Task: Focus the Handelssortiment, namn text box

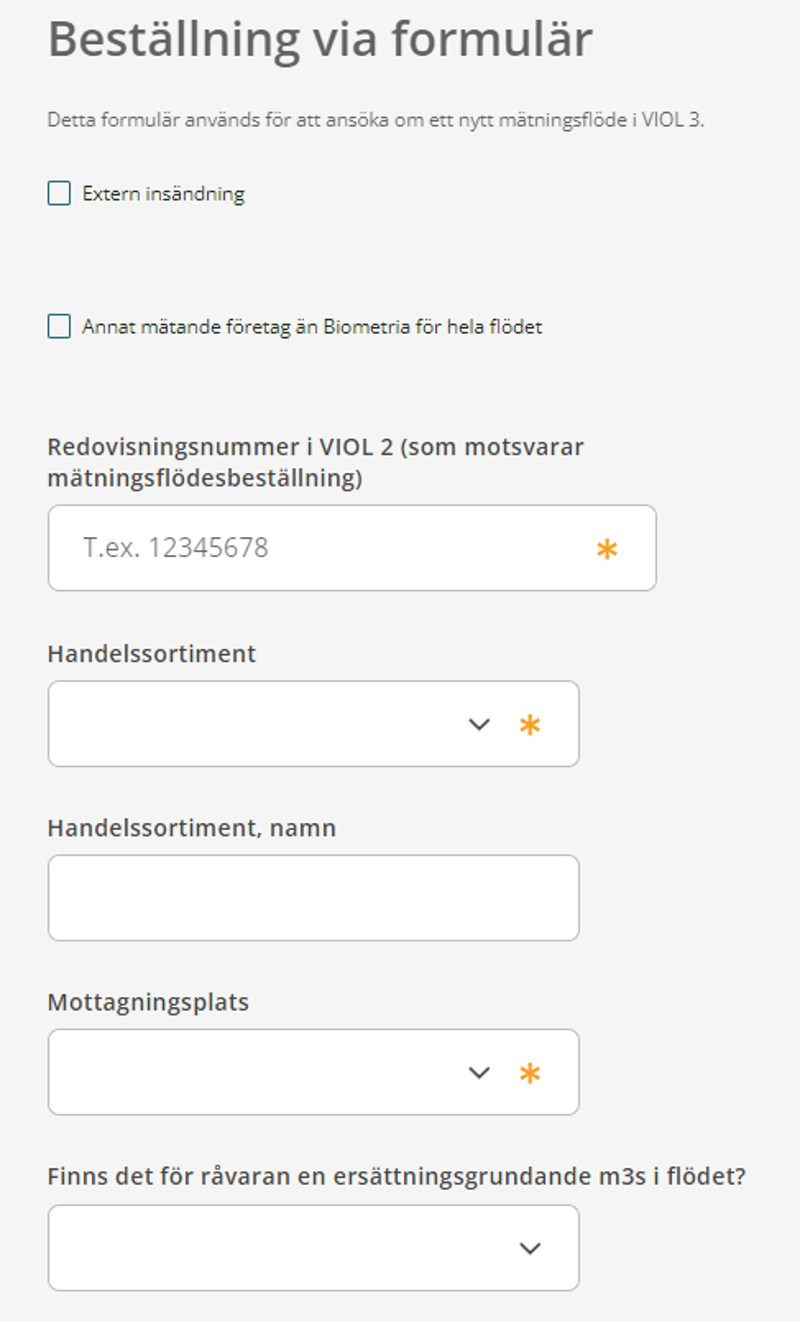Action: click(x=313, y=898)
